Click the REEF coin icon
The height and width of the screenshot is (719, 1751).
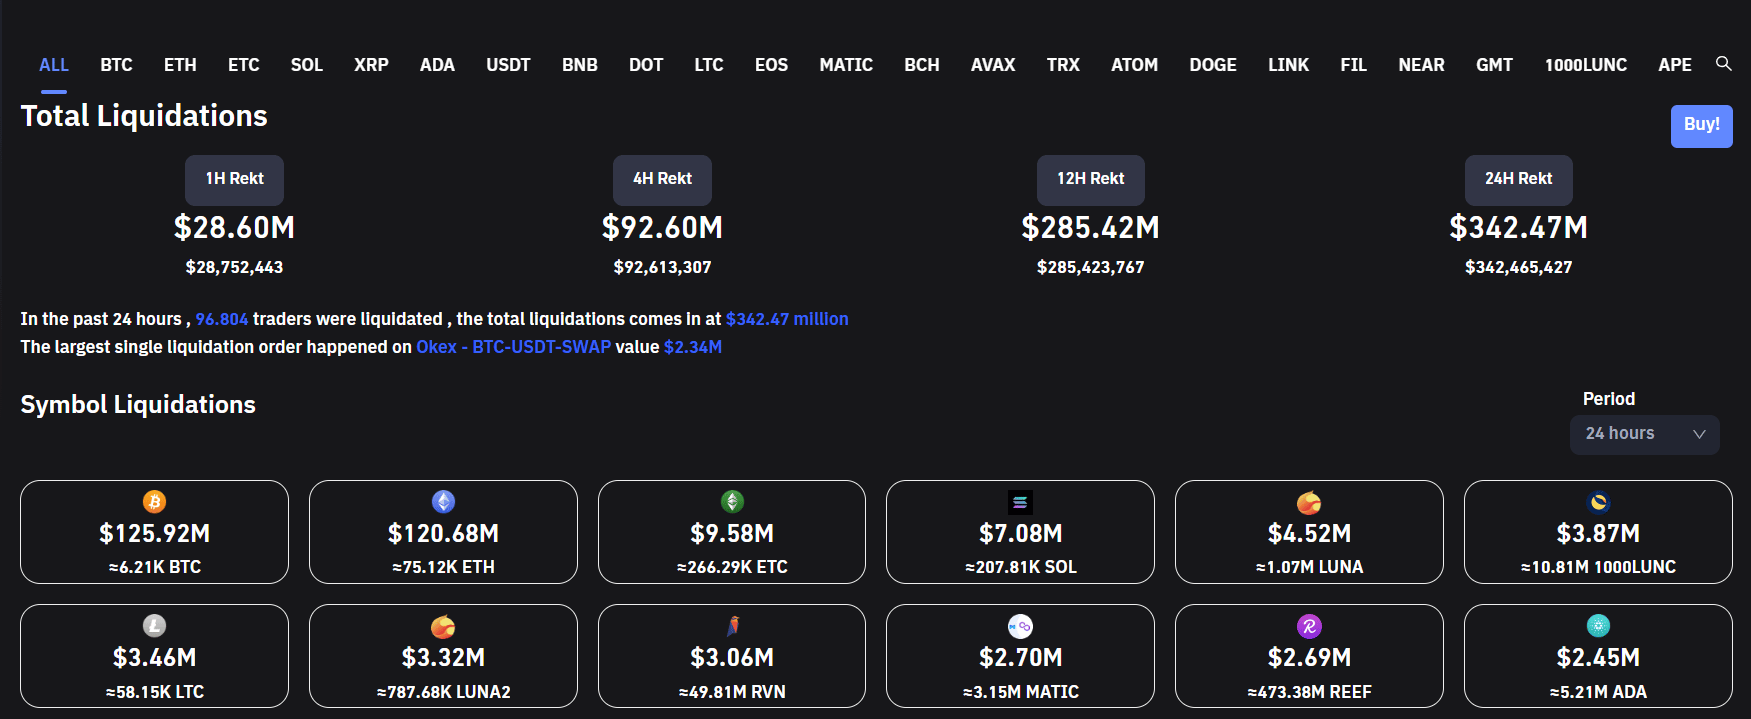tap(1309, 626)
